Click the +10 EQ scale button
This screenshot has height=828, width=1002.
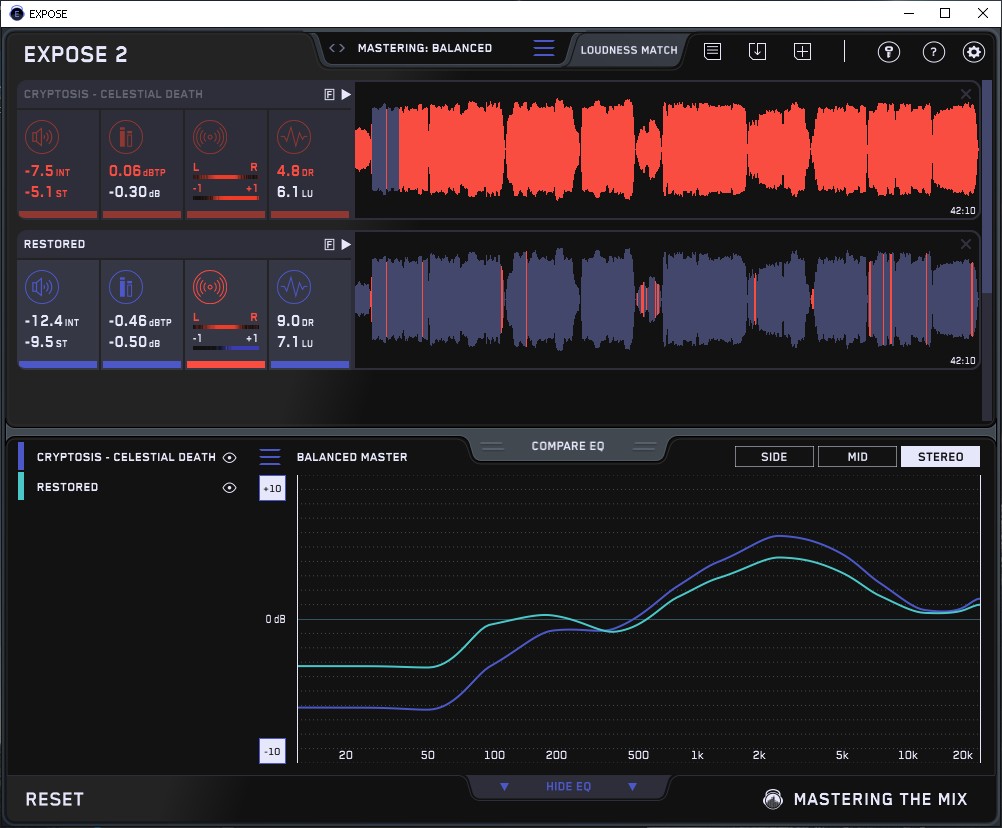(272, 488)
